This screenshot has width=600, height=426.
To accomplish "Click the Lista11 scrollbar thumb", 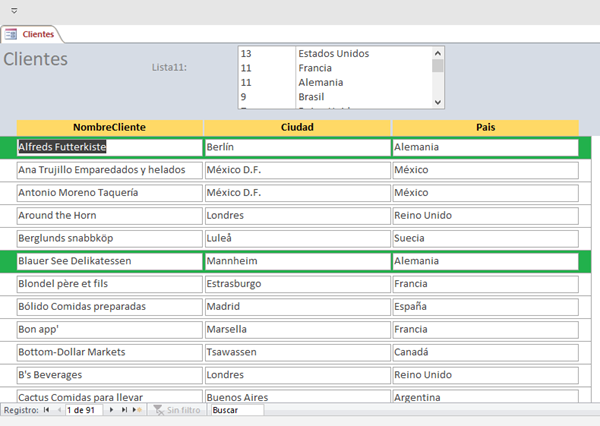I will (x=437, y=66).
